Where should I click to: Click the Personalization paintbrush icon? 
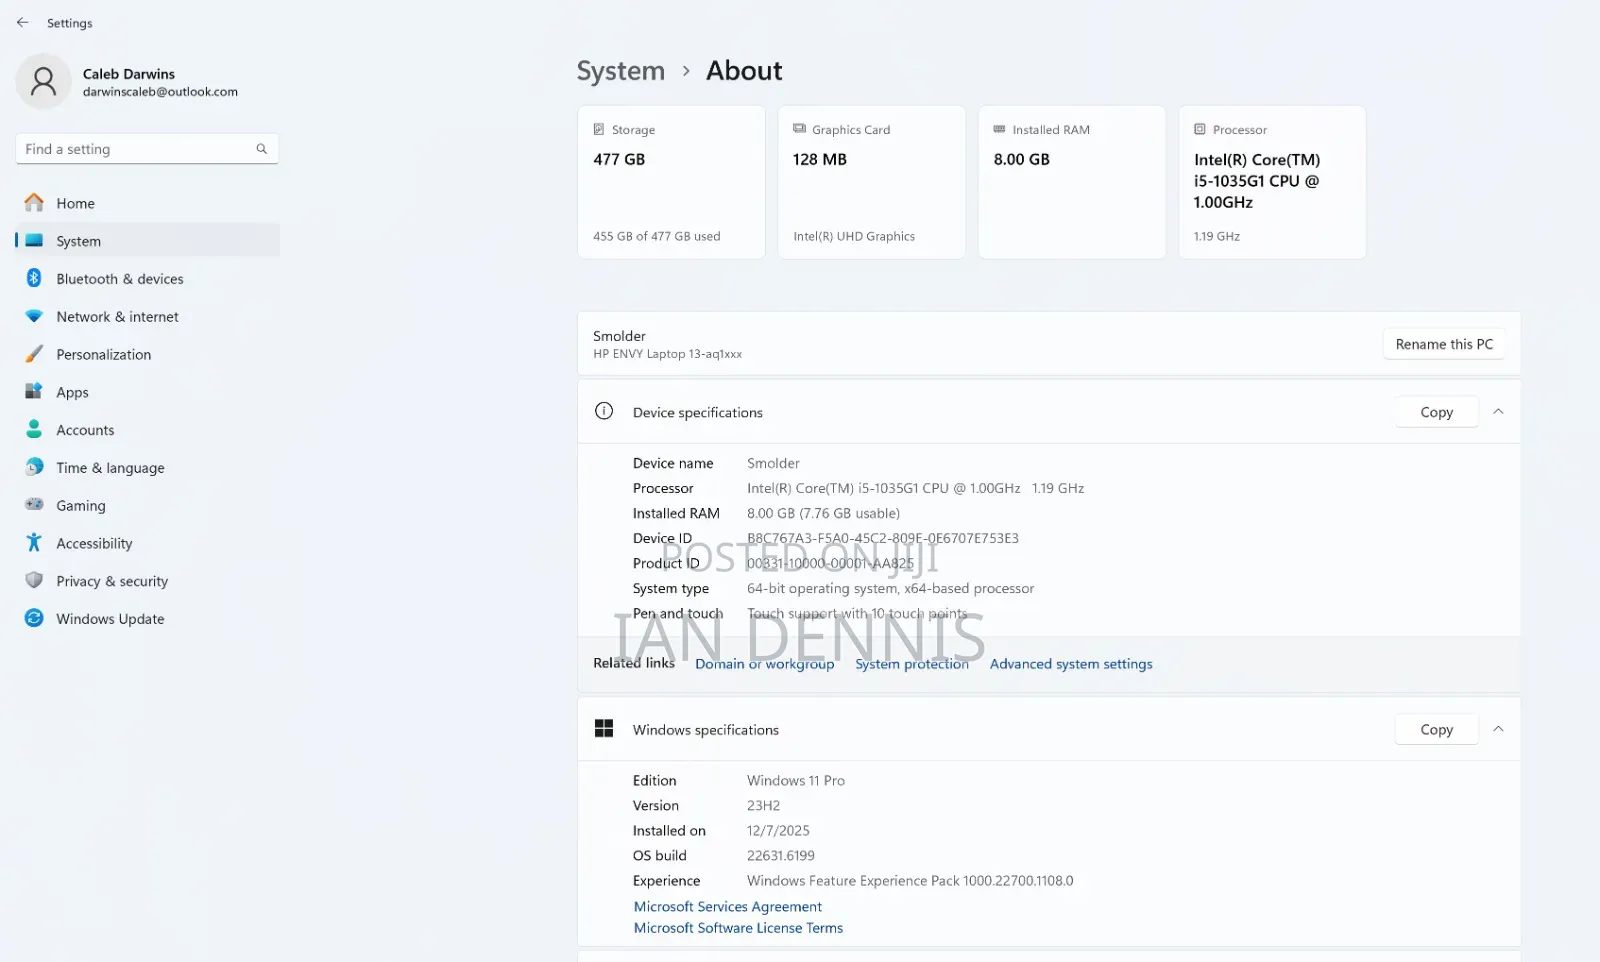coord(34,354)
